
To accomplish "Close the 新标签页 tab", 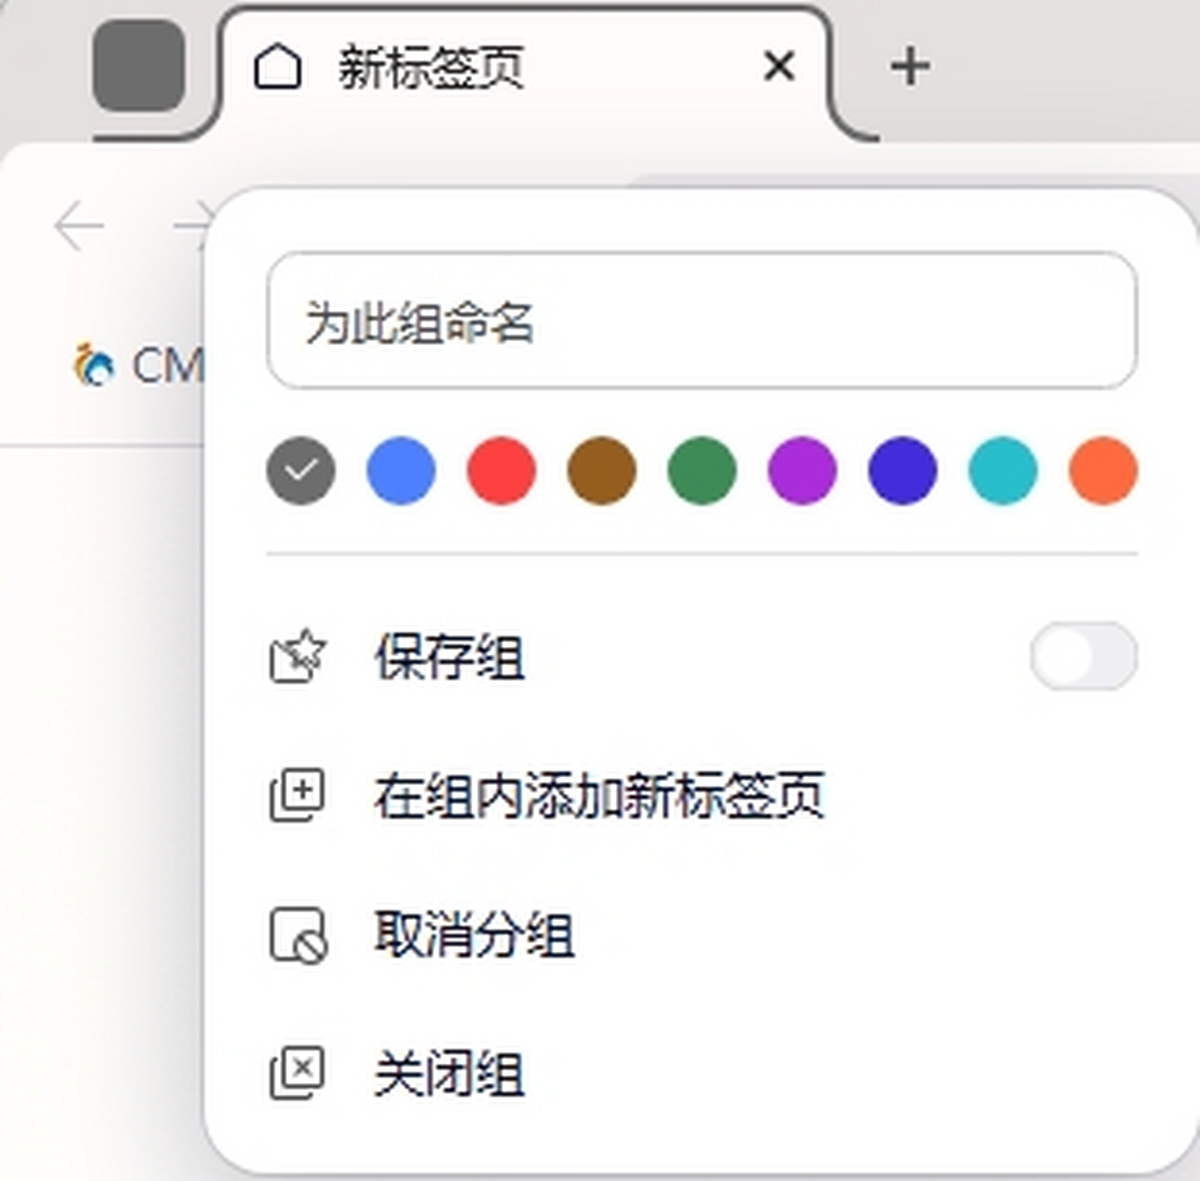I will click(x=779, y=65).
